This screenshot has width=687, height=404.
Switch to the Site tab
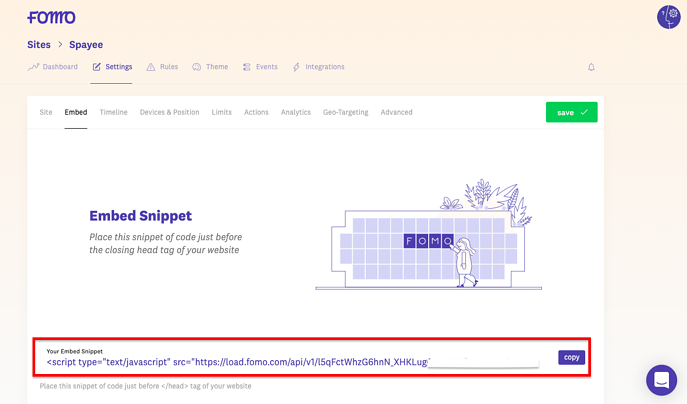(x=46, y=112)
